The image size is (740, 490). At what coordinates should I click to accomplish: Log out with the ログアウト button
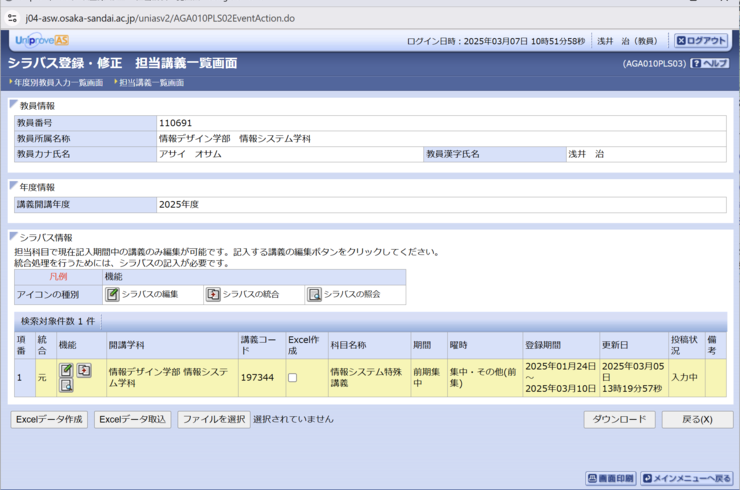[701, 41]
